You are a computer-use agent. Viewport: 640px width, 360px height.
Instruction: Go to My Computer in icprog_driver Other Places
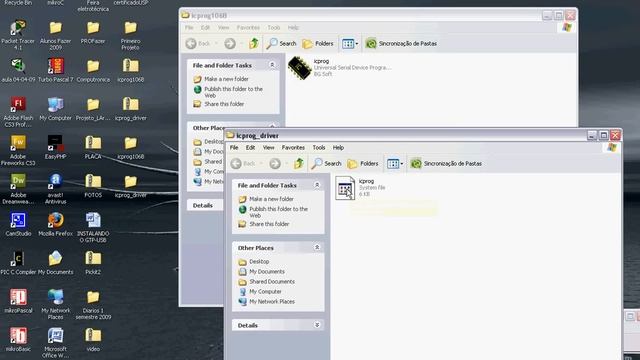click(260, 291)
